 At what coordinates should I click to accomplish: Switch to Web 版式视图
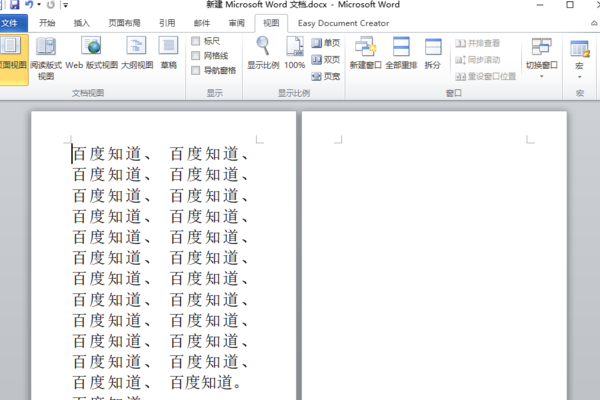(x=91, y=54)
